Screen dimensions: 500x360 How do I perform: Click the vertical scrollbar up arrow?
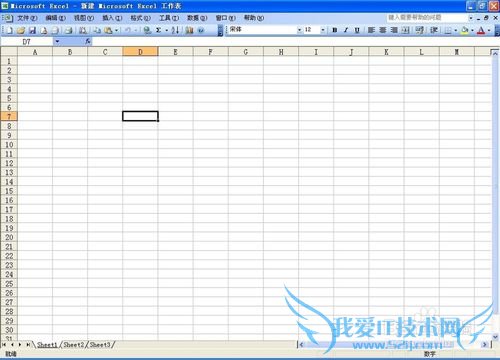(x=495, y=53)
